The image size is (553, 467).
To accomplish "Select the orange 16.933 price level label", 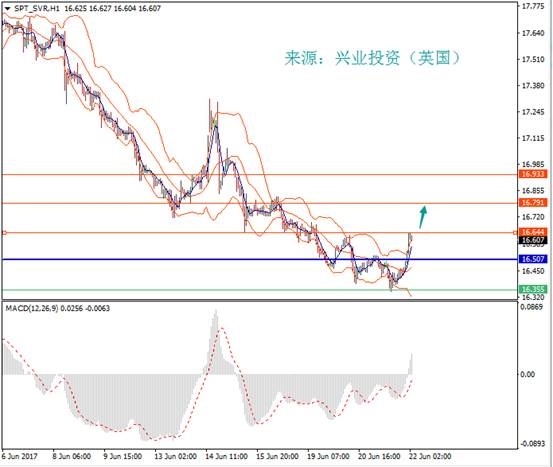I will click(533, 174).
